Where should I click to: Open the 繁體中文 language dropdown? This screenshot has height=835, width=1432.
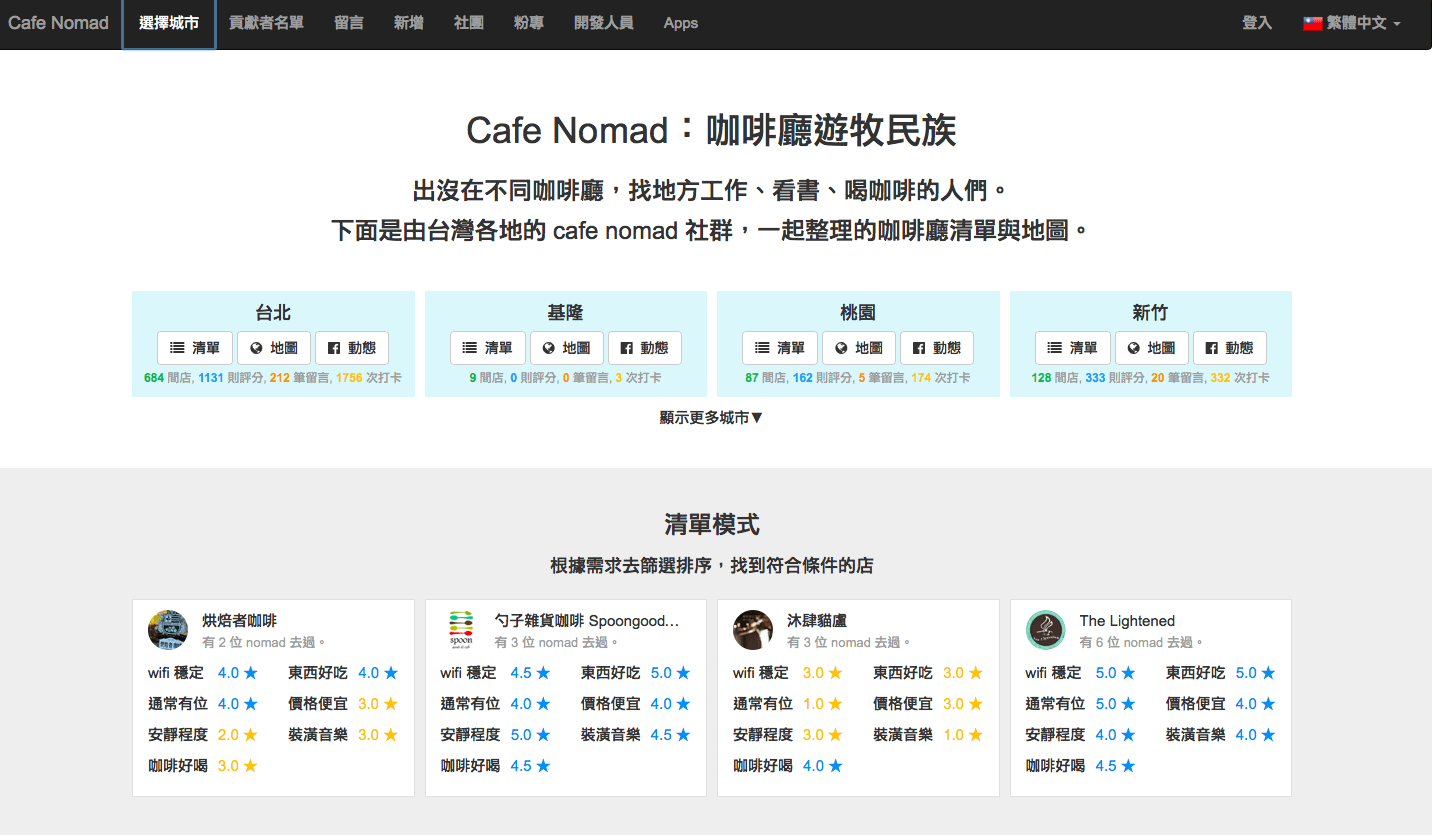pos(1351,23)
